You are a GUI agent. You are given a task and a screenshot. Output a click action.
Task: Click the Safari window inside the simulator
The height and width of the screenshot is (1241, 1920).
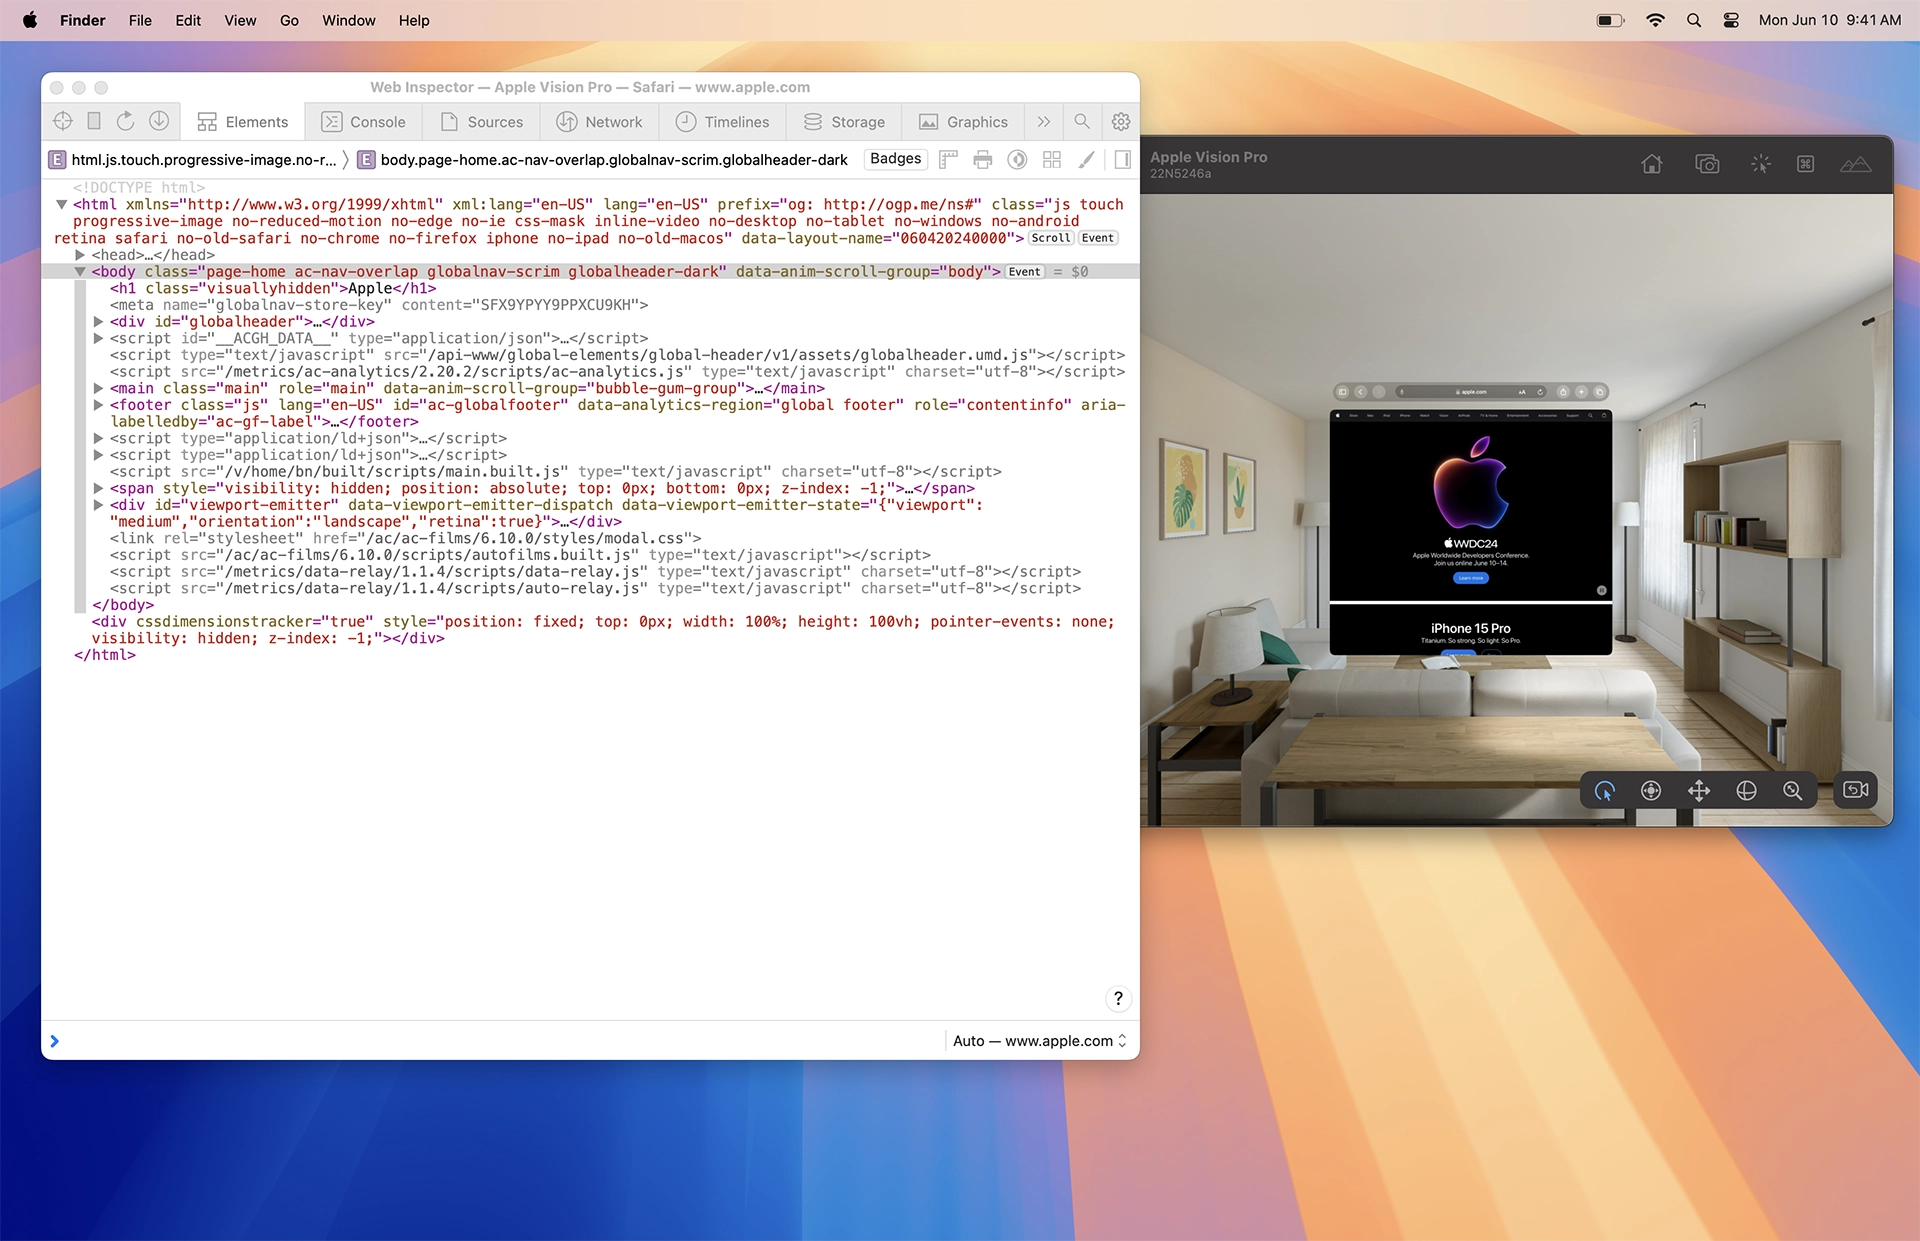click(x=1470, y=532)
